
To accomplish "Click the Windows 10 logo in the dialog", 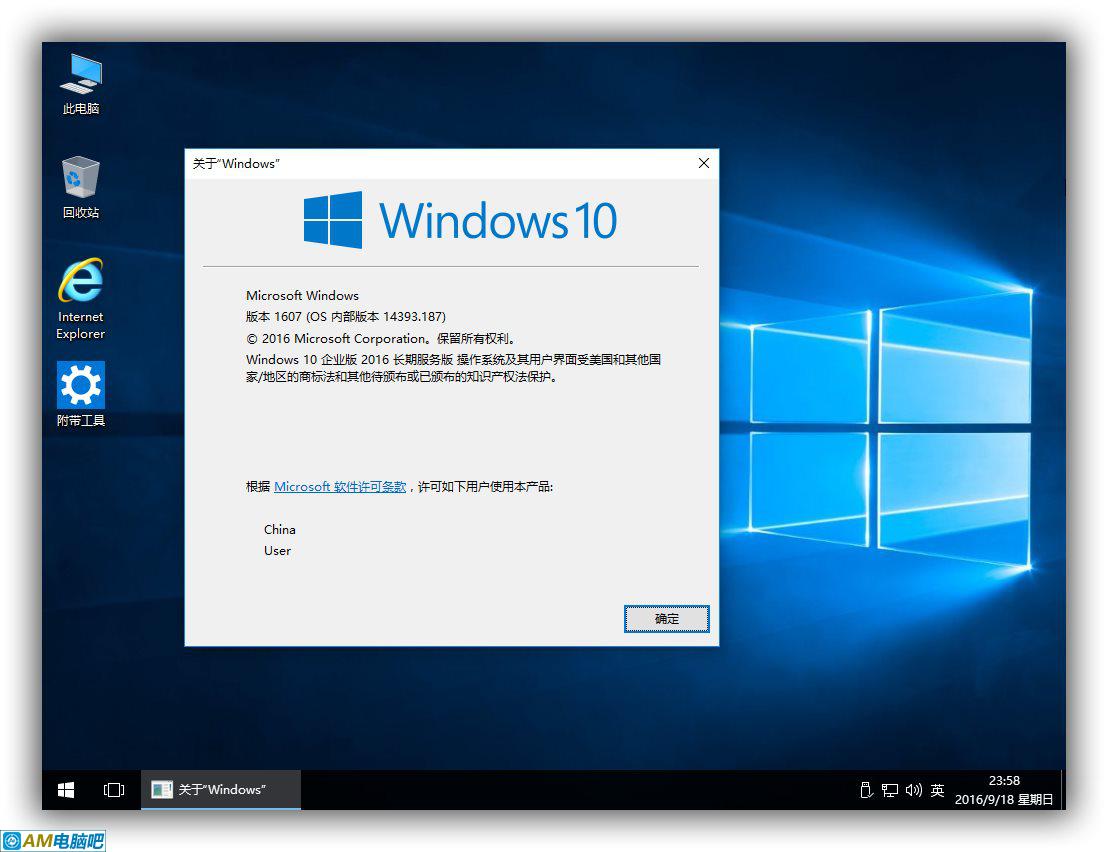I will click(460, 220).
